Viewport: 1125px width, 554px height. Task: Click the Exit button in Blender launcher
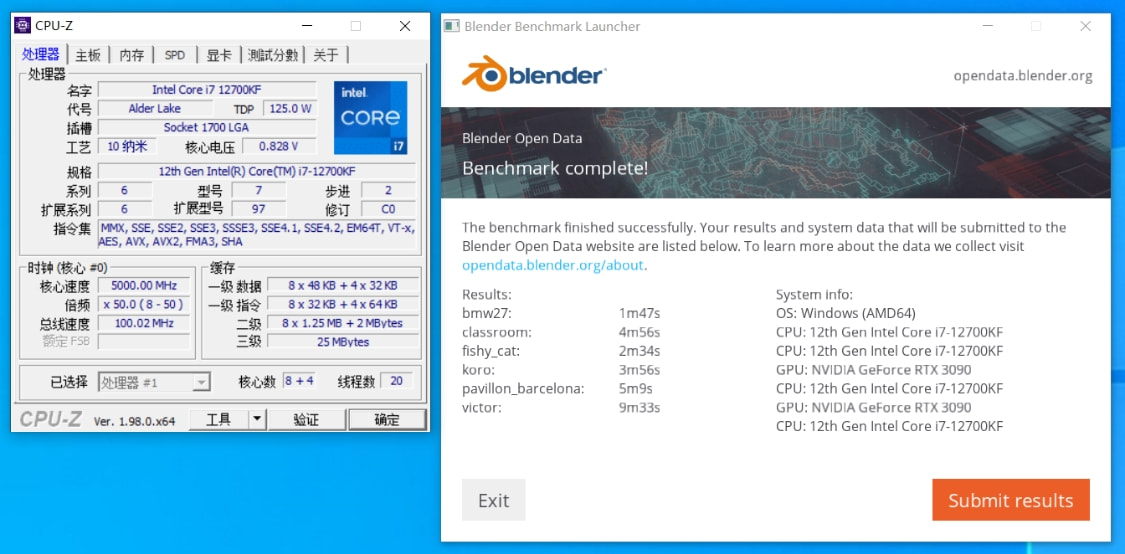pos(494,500)
